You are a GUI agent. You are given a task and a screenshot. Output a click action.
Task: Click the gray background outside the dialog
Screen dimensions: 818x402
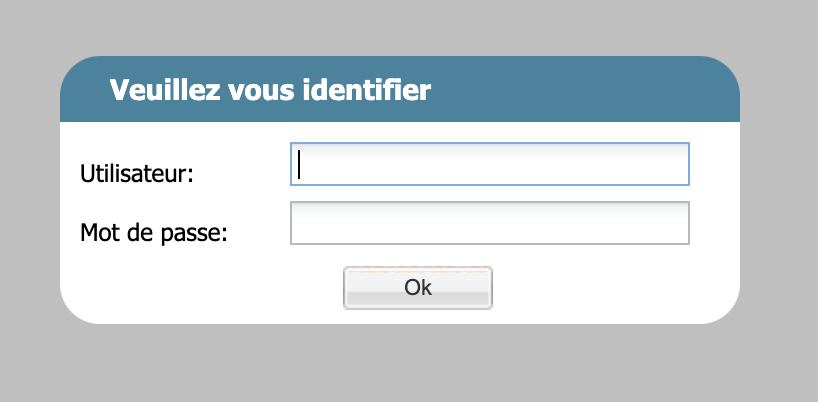(400, 365)
